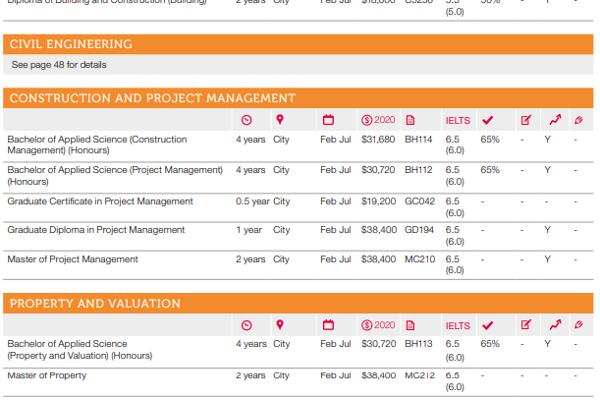Click the clock icon in Property and Valuation header
Viewport: 600px width, 400px height.
(x=247, y=325)
